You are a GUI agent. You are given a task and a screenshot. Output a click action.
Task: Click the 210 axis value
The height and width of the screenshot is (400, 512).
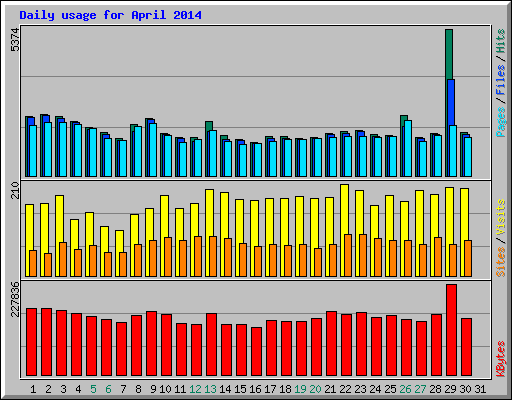point(15,190)
